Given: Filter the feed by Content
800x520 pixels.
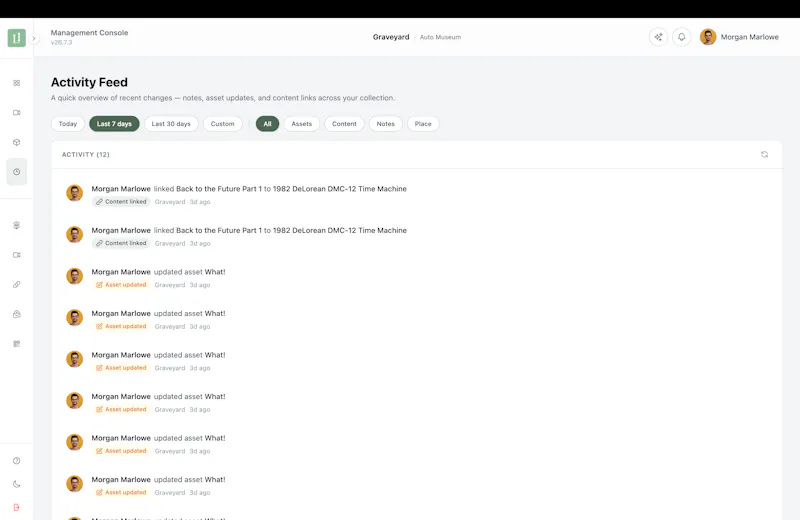Looking at the screenshot, I should [344, 124].
